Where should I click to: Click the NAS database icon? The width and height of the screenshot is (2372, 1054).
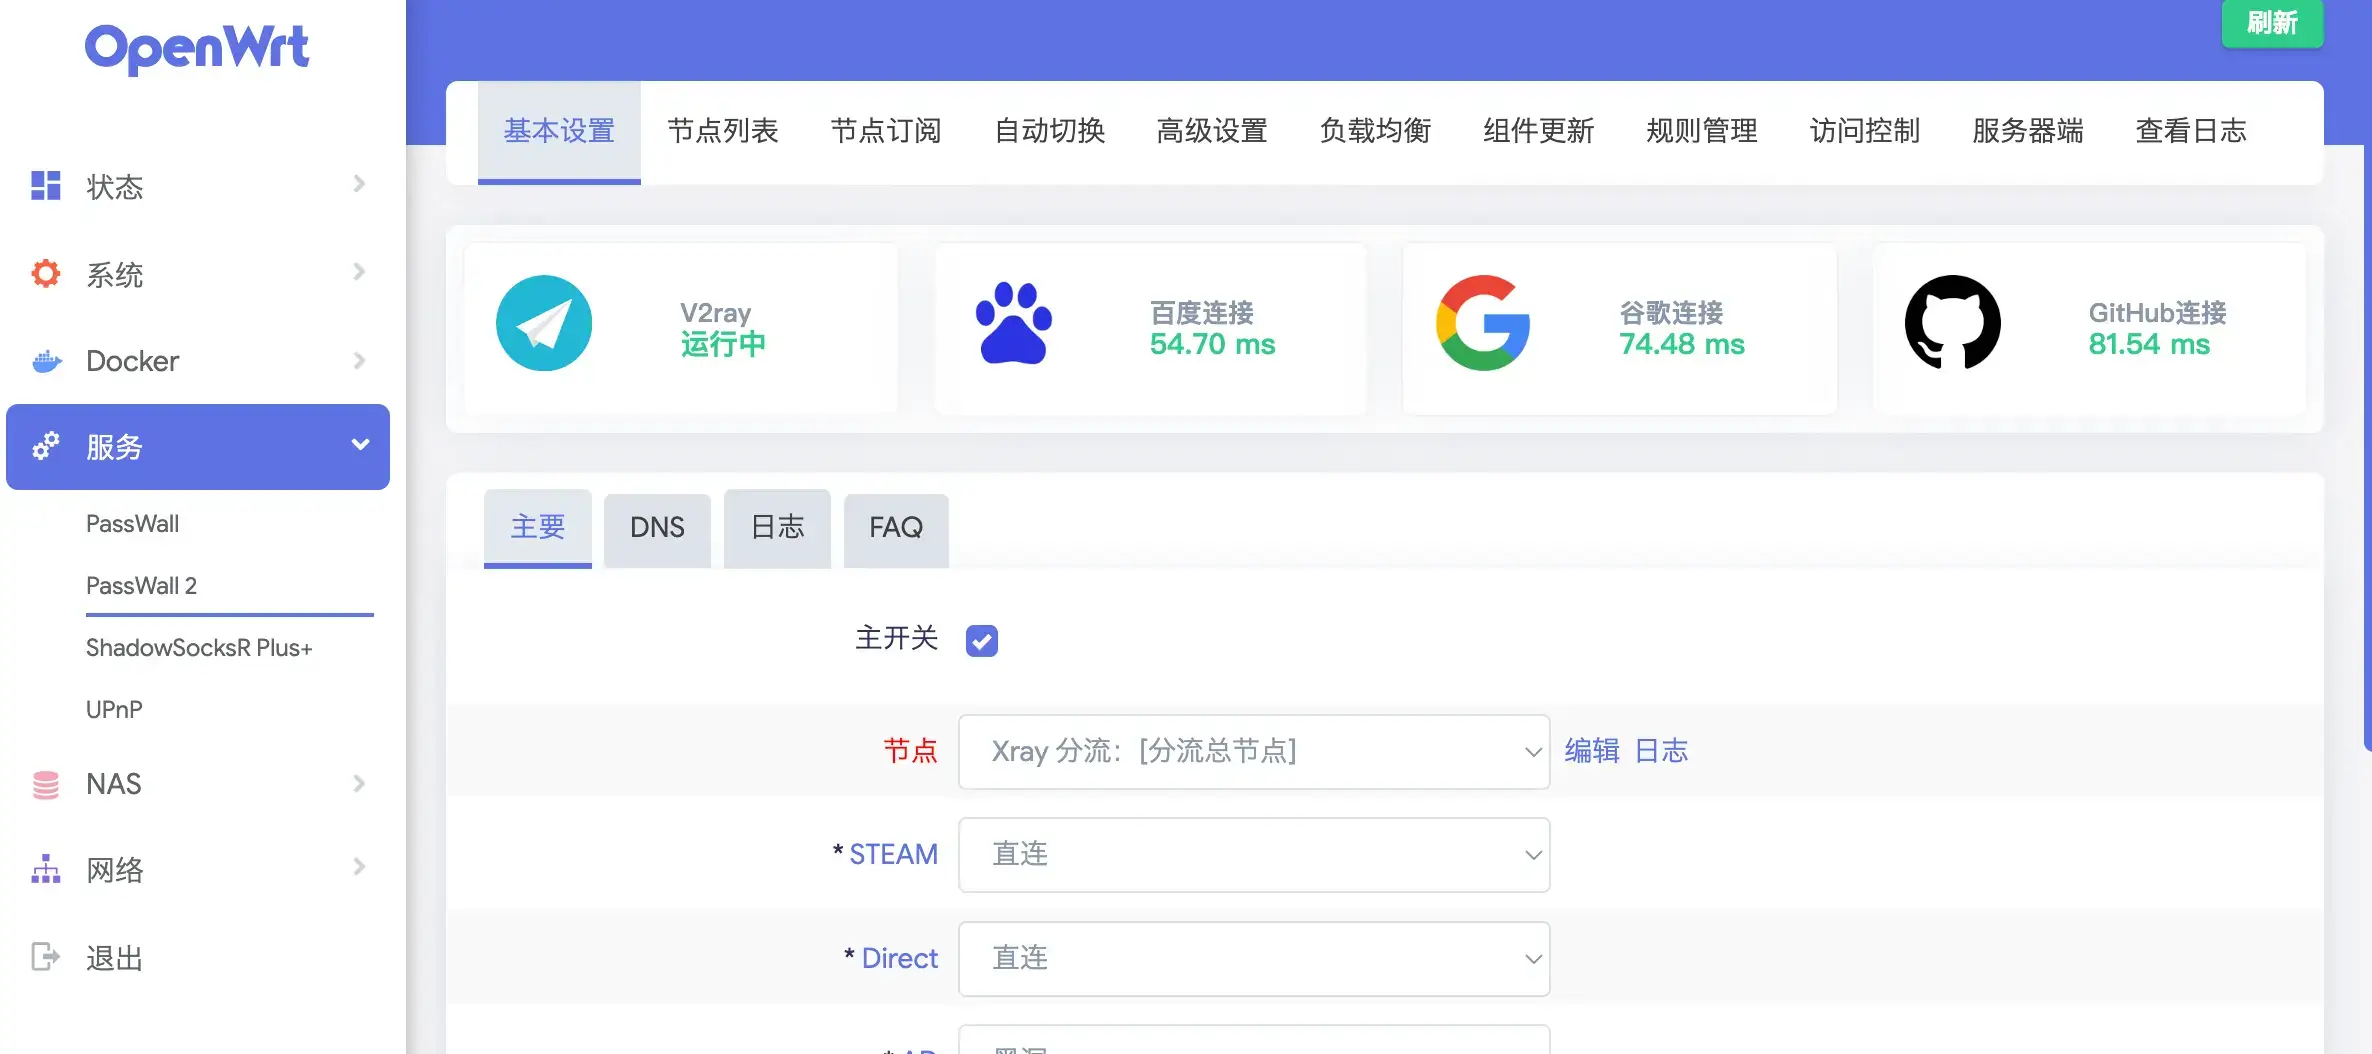46,784
